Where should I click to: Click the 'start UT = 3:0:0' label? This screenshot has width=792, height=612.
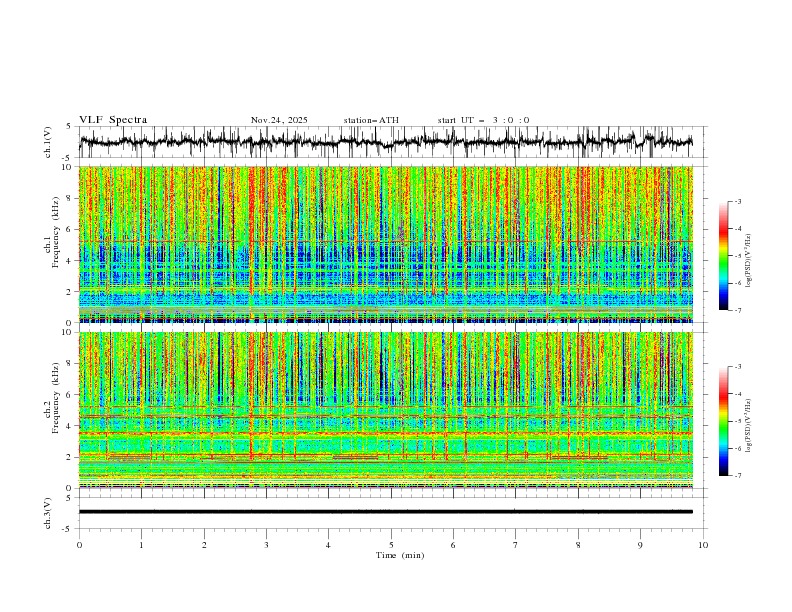click(483, 120)
